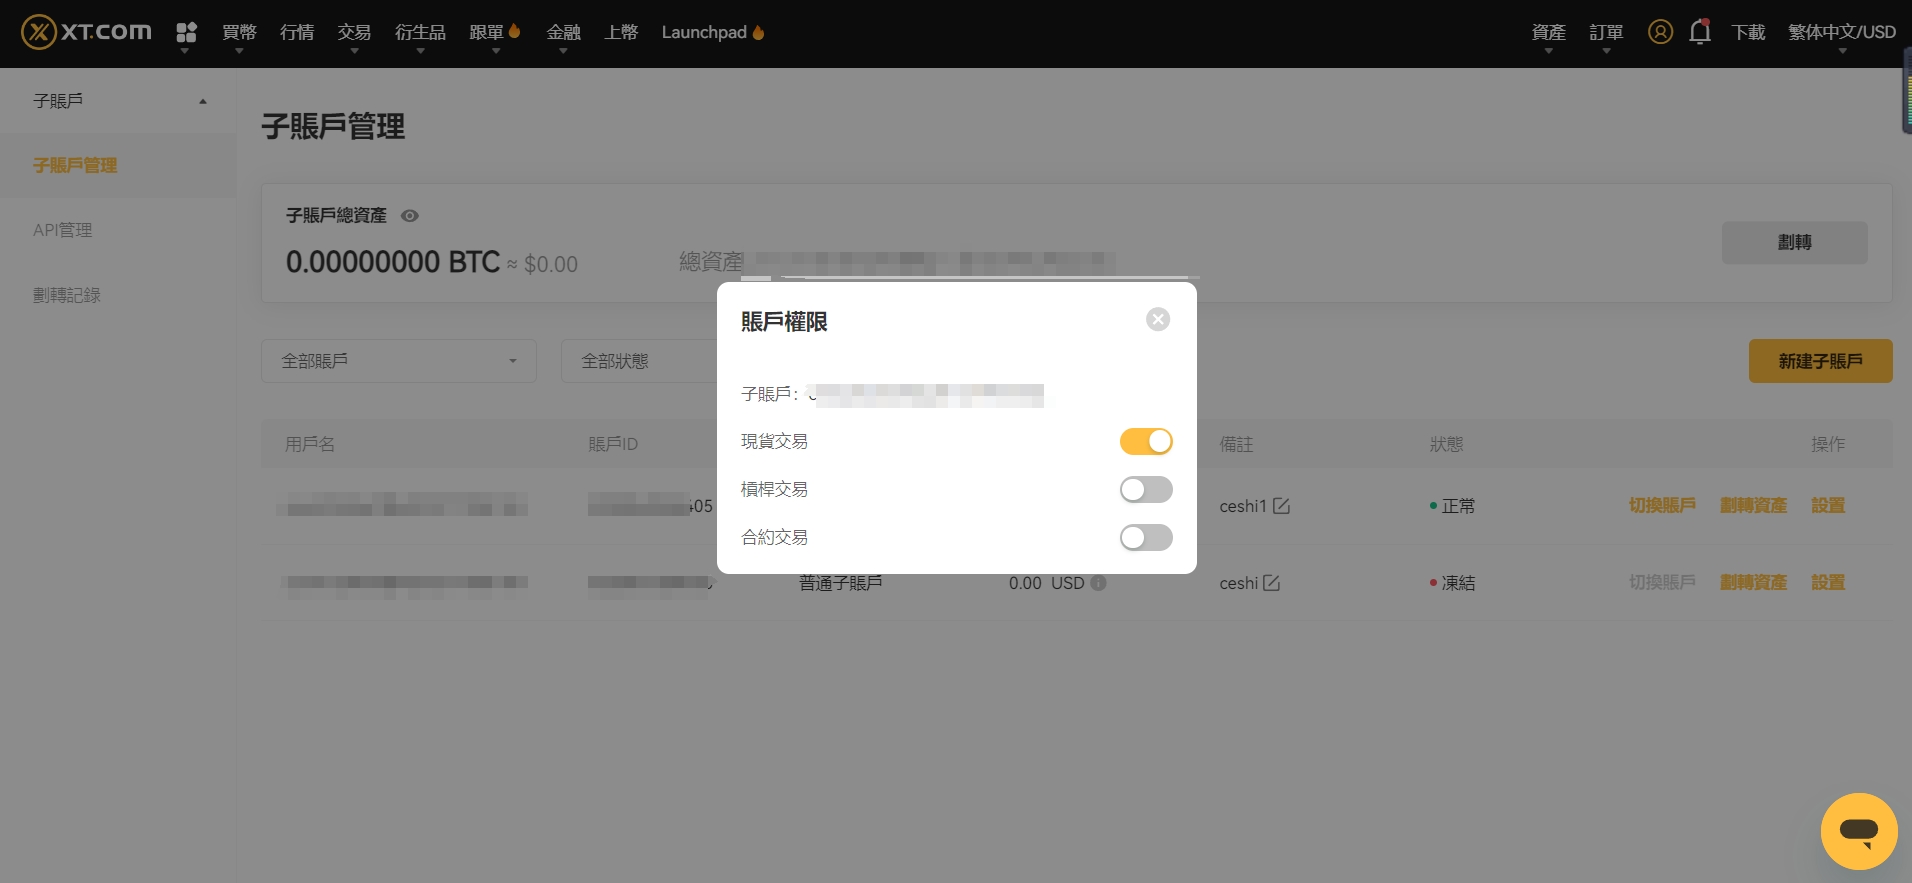
Task: Click 切換賬戶 in the frozen ceshi row
Action: 1662,583
